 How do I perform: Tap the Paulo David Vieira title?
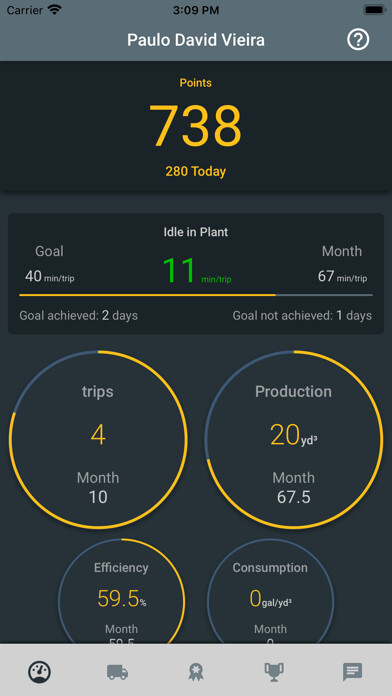coord(196,40)
